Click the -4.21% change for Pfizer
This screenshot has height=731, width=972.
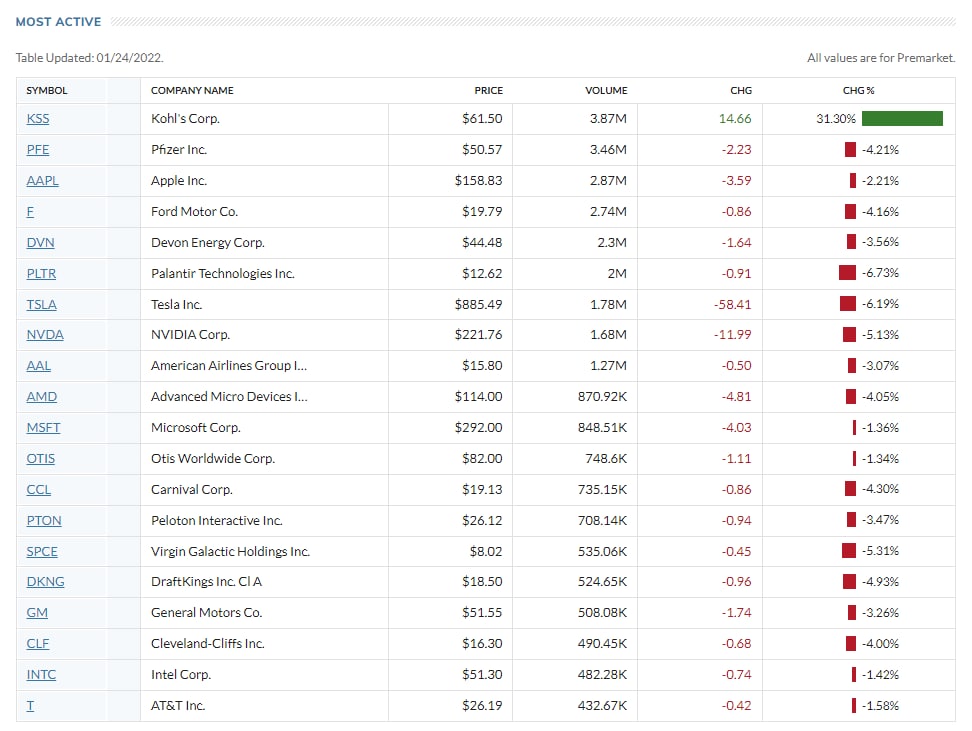(880, 149)
